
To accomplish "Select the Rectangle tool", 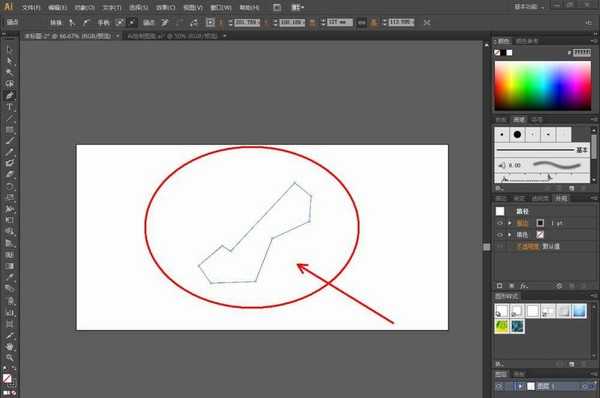I will pos(10,130).
